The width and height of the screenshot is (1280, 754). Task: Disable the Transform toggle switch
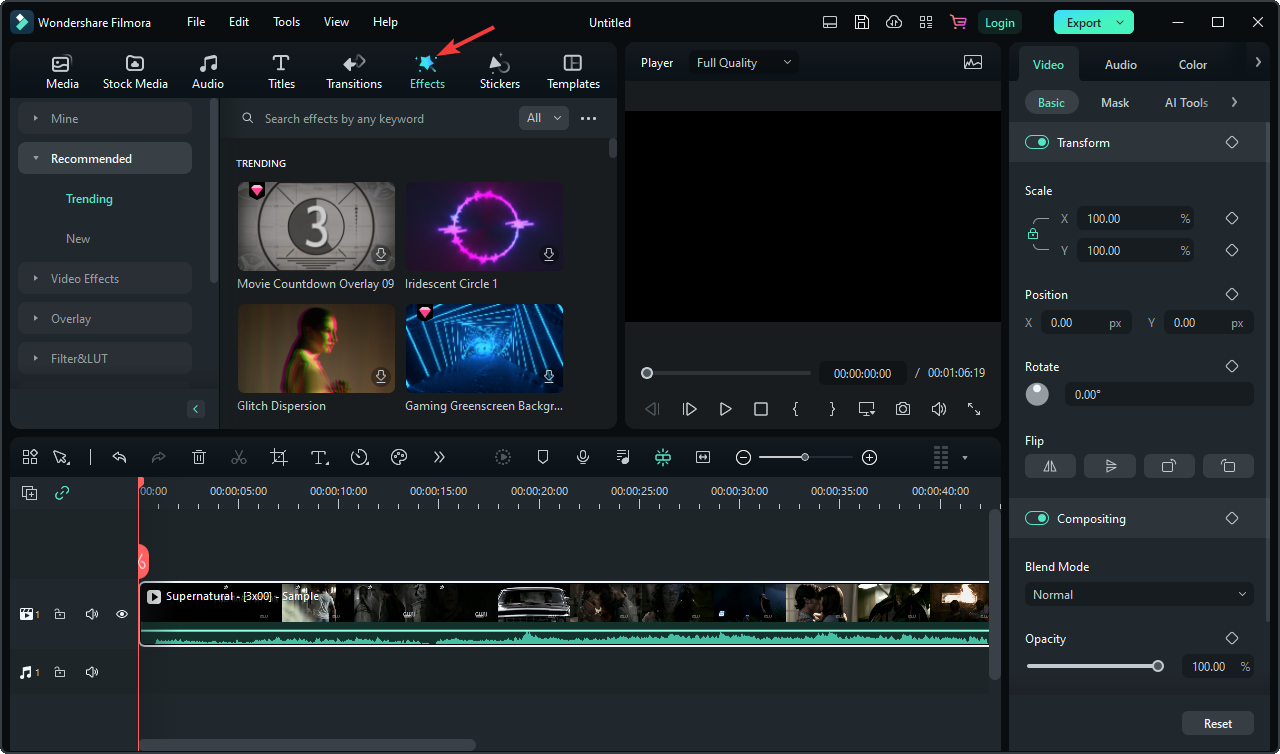tap(1037, 143)
